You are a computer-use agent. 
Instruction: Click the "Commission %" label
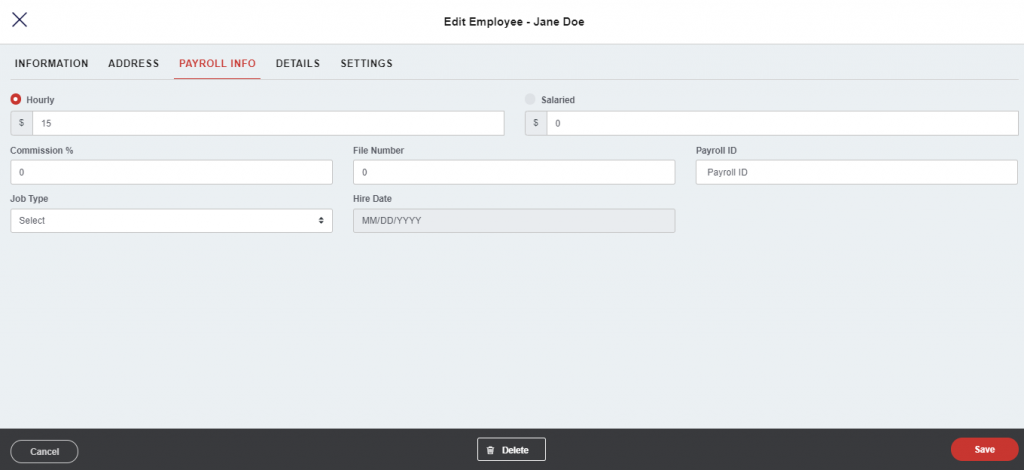coord(42,150)
